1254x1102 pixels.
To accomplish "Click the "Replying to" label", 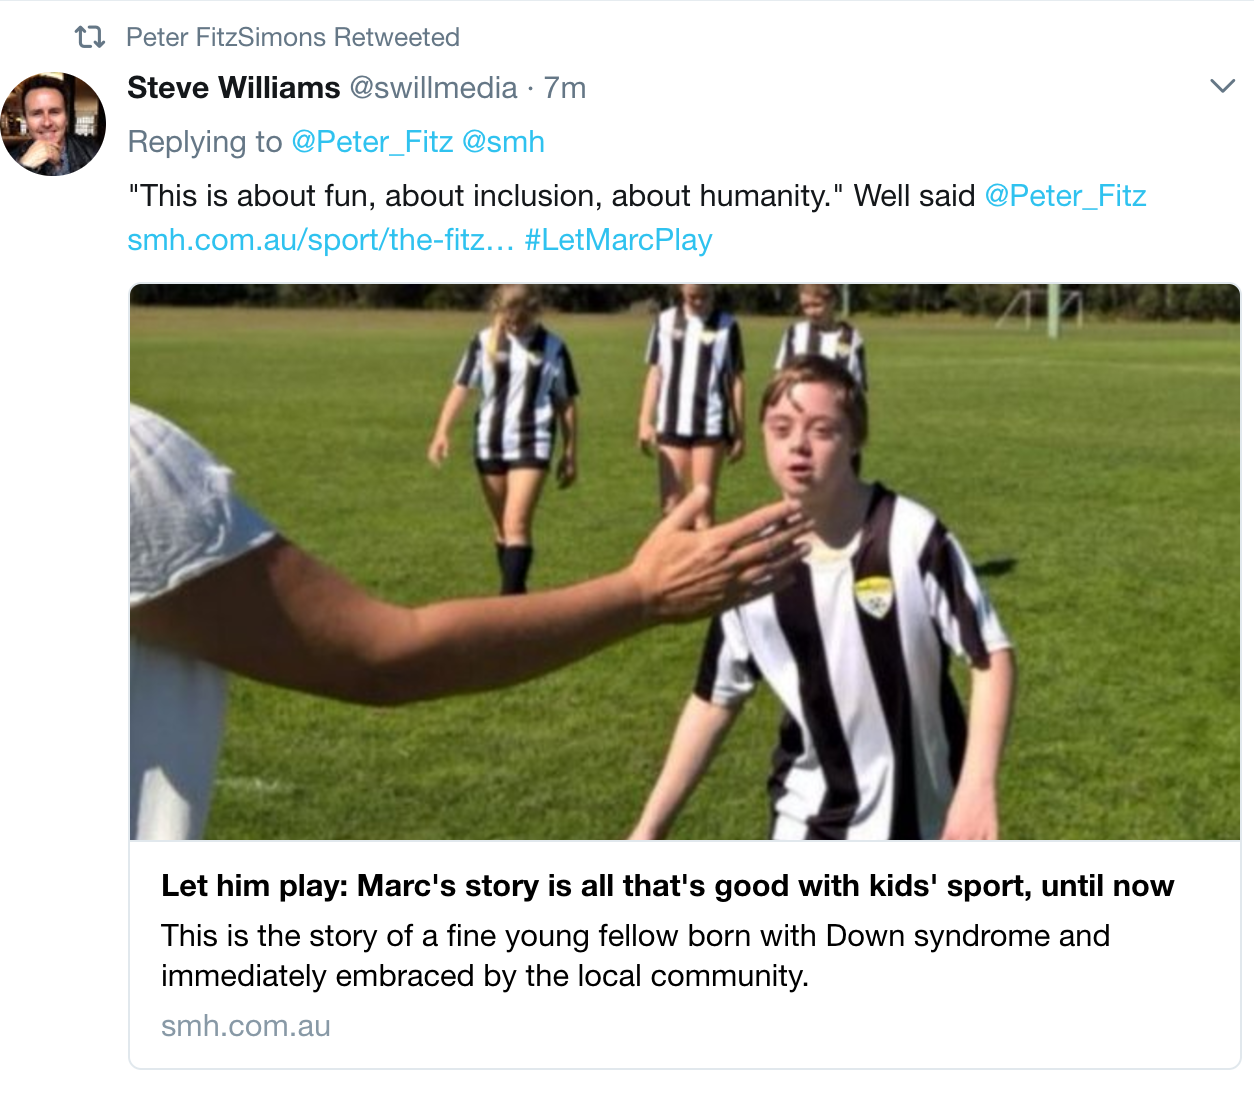I will pyautogui.click(x=205, y=142).
